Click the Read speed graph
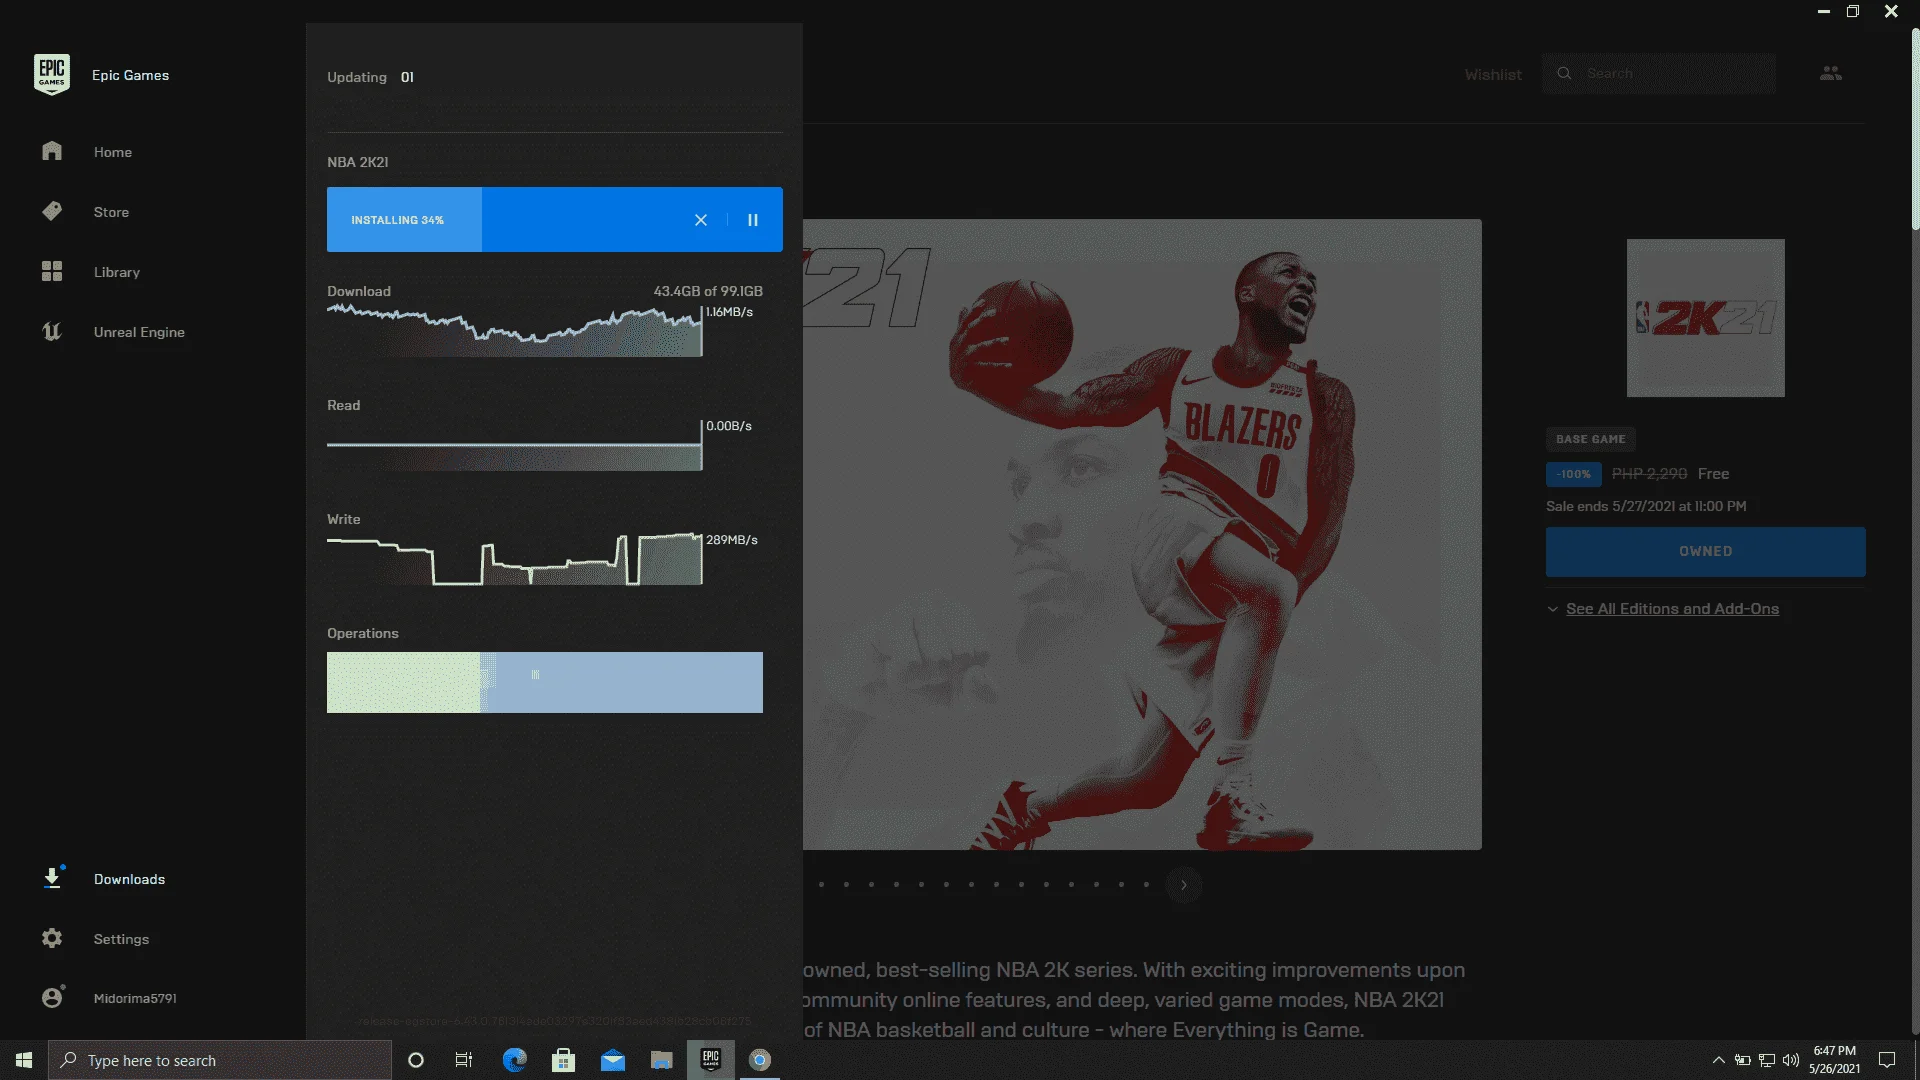 coord(514,445)
